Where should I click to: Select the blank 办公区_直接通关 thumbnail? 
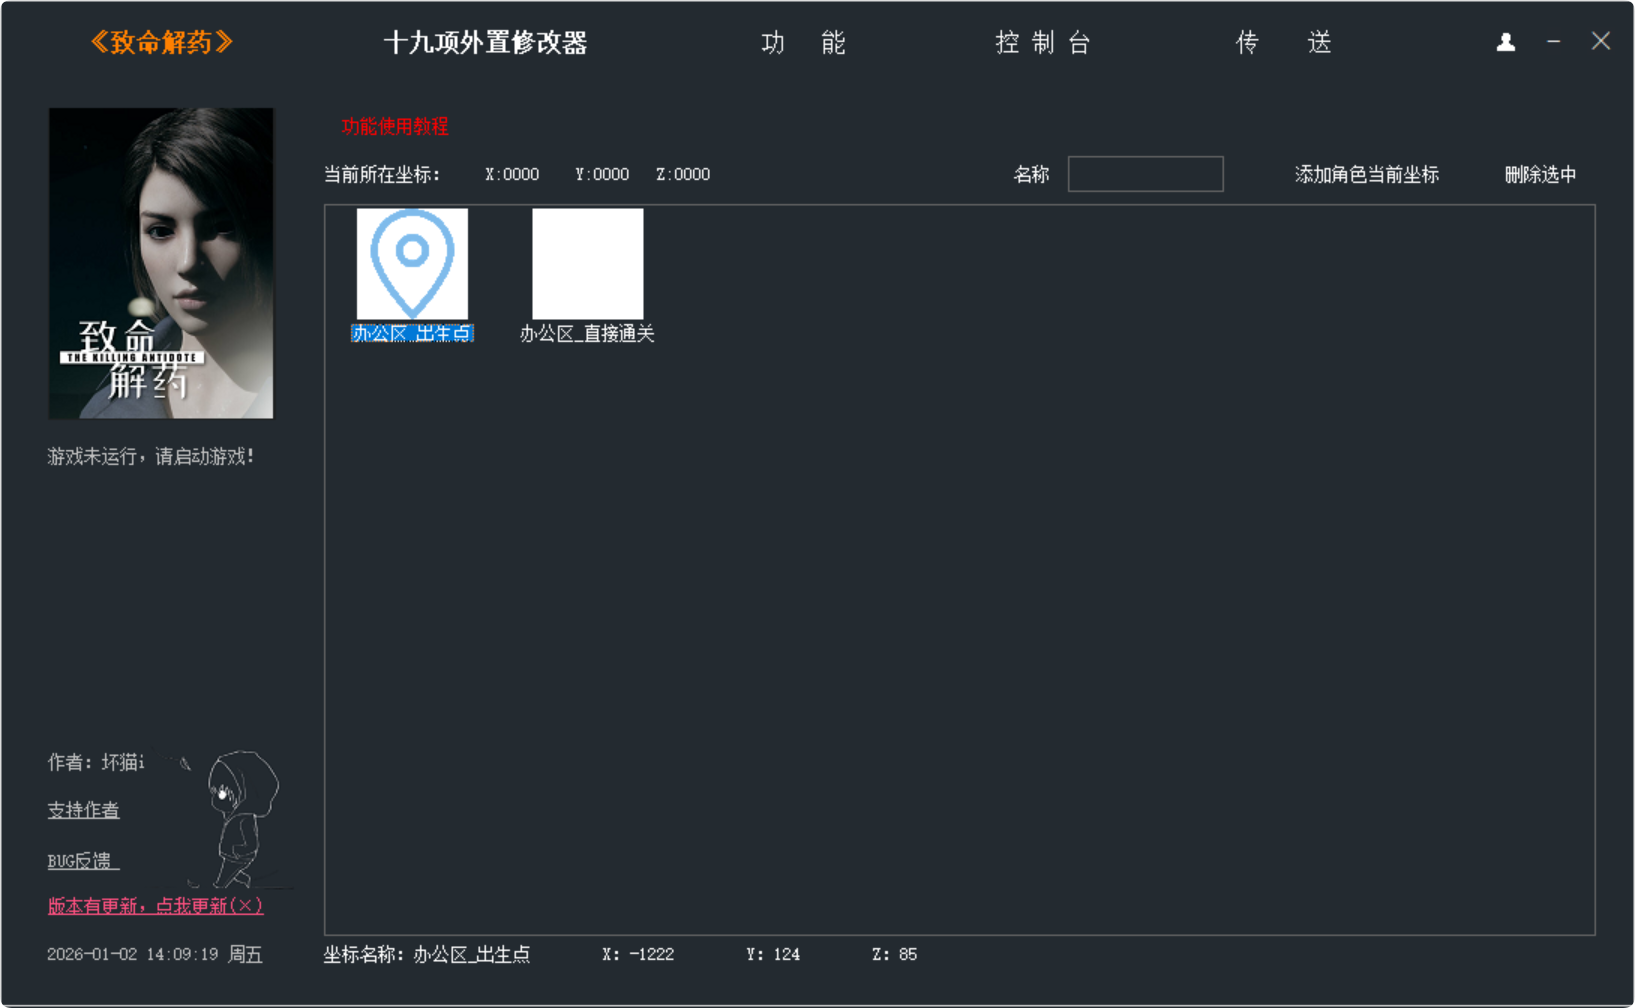(587, 263)
